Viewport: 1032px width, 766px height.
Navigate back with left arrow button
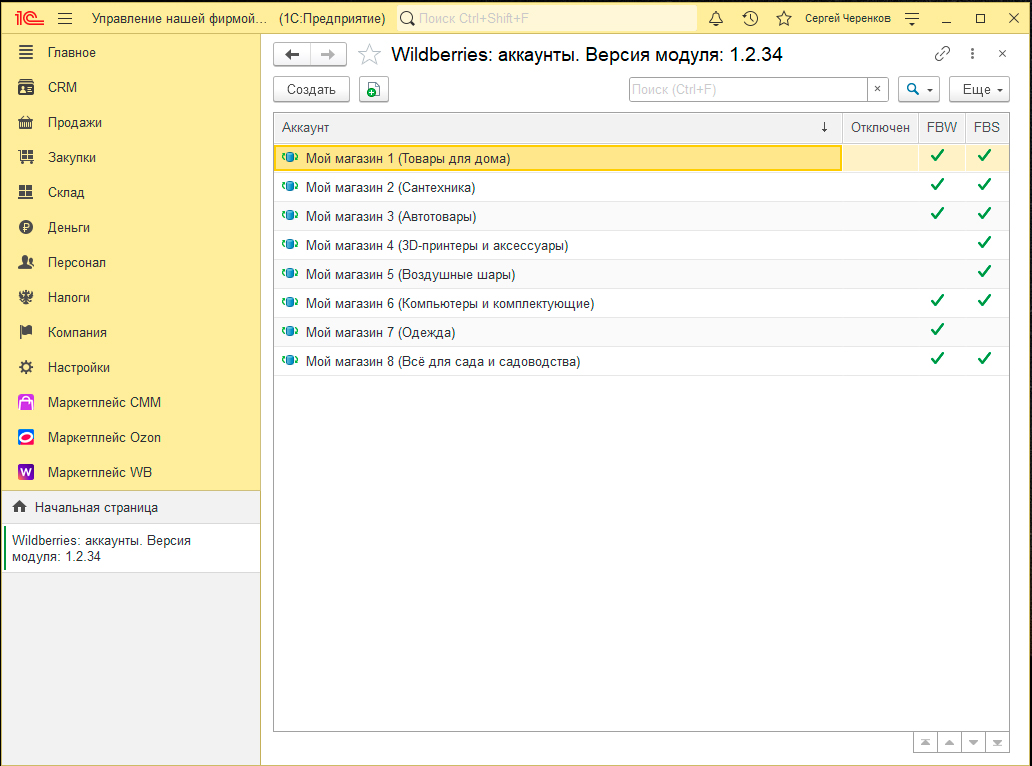[292, 54]
